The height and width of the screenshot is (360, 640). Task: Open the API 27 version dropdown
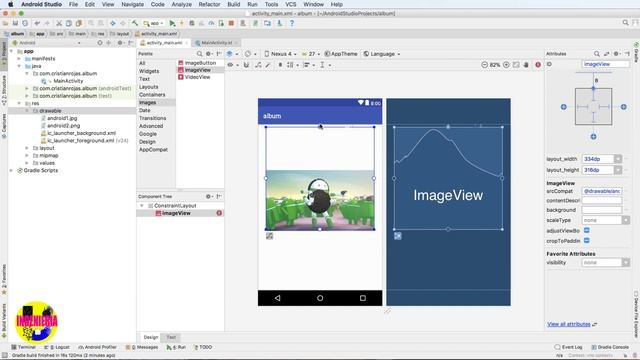tap(311, 54)
